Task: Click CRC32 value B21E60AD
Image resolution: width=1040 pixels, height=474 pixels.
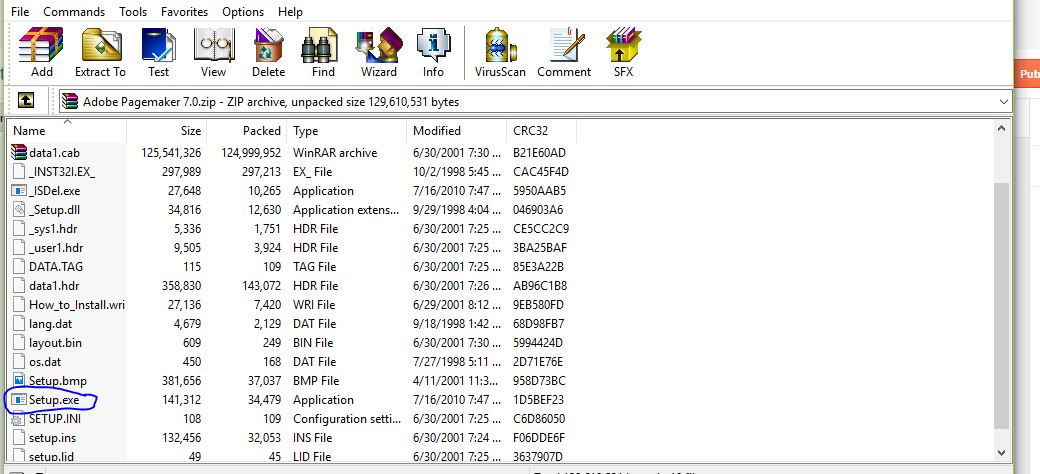Action: click(x=539, y=152)
